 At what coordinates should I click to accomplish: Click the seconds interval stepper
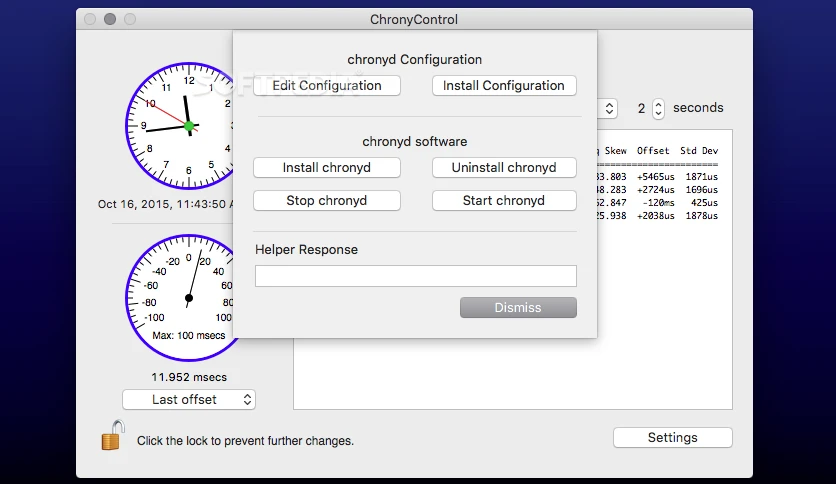pyautogui.click(x=658, y=109)
